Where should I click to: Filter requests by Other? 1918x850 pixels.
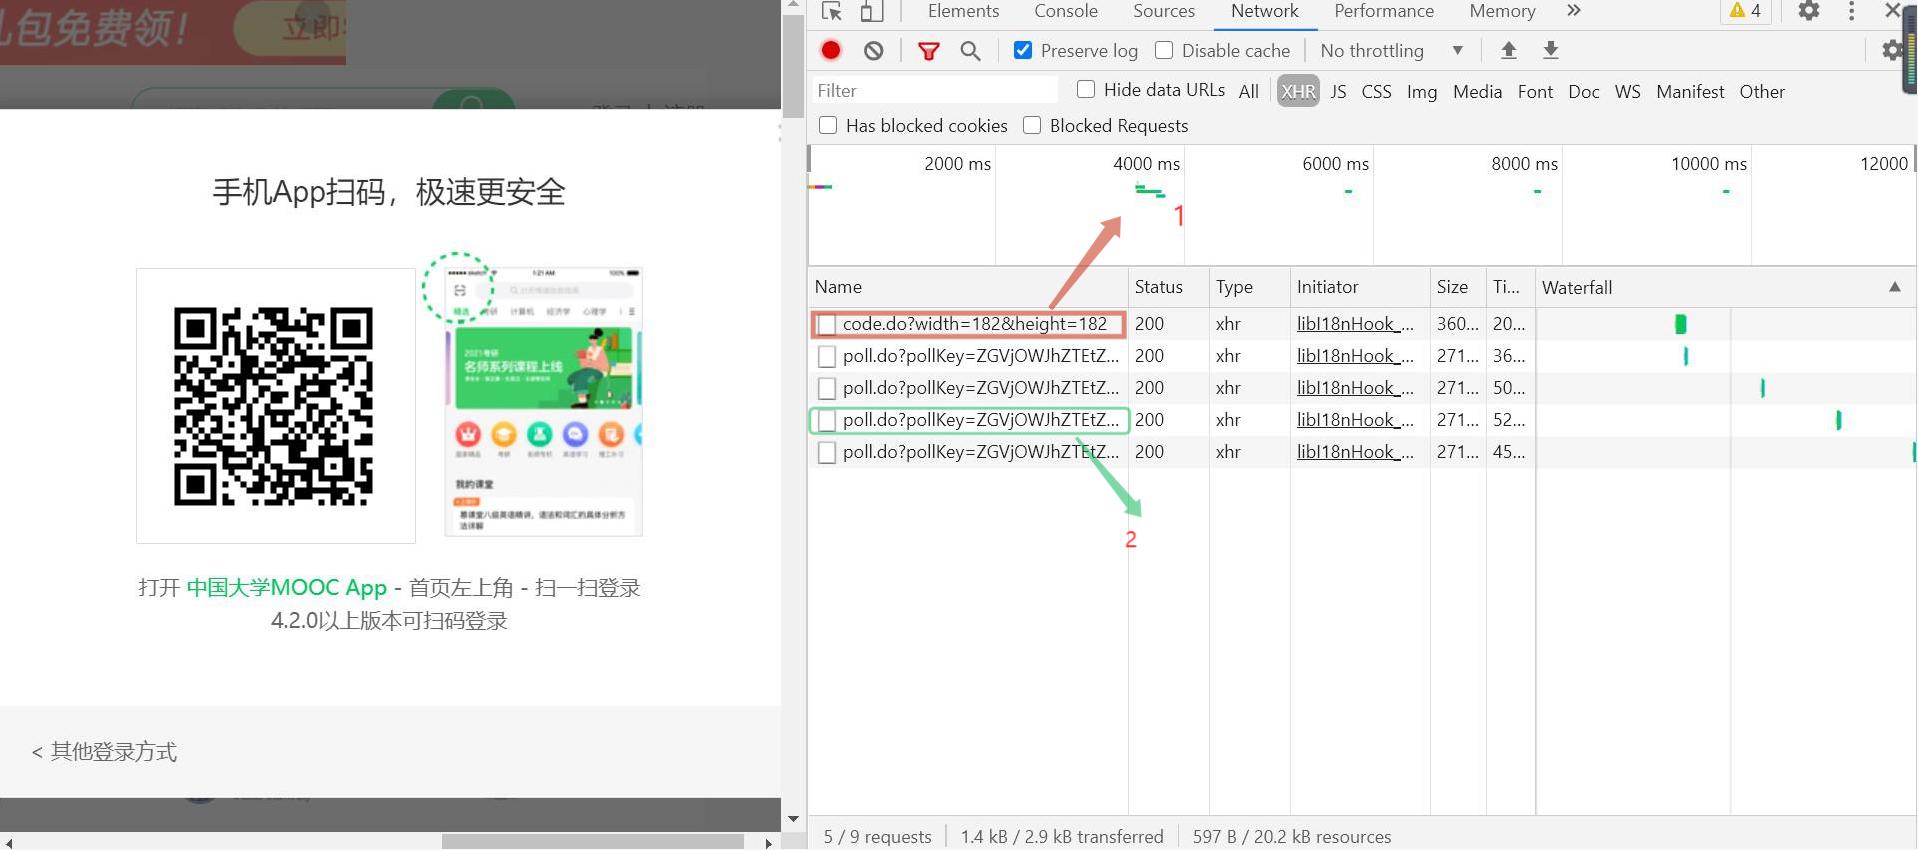point(1762,91)
